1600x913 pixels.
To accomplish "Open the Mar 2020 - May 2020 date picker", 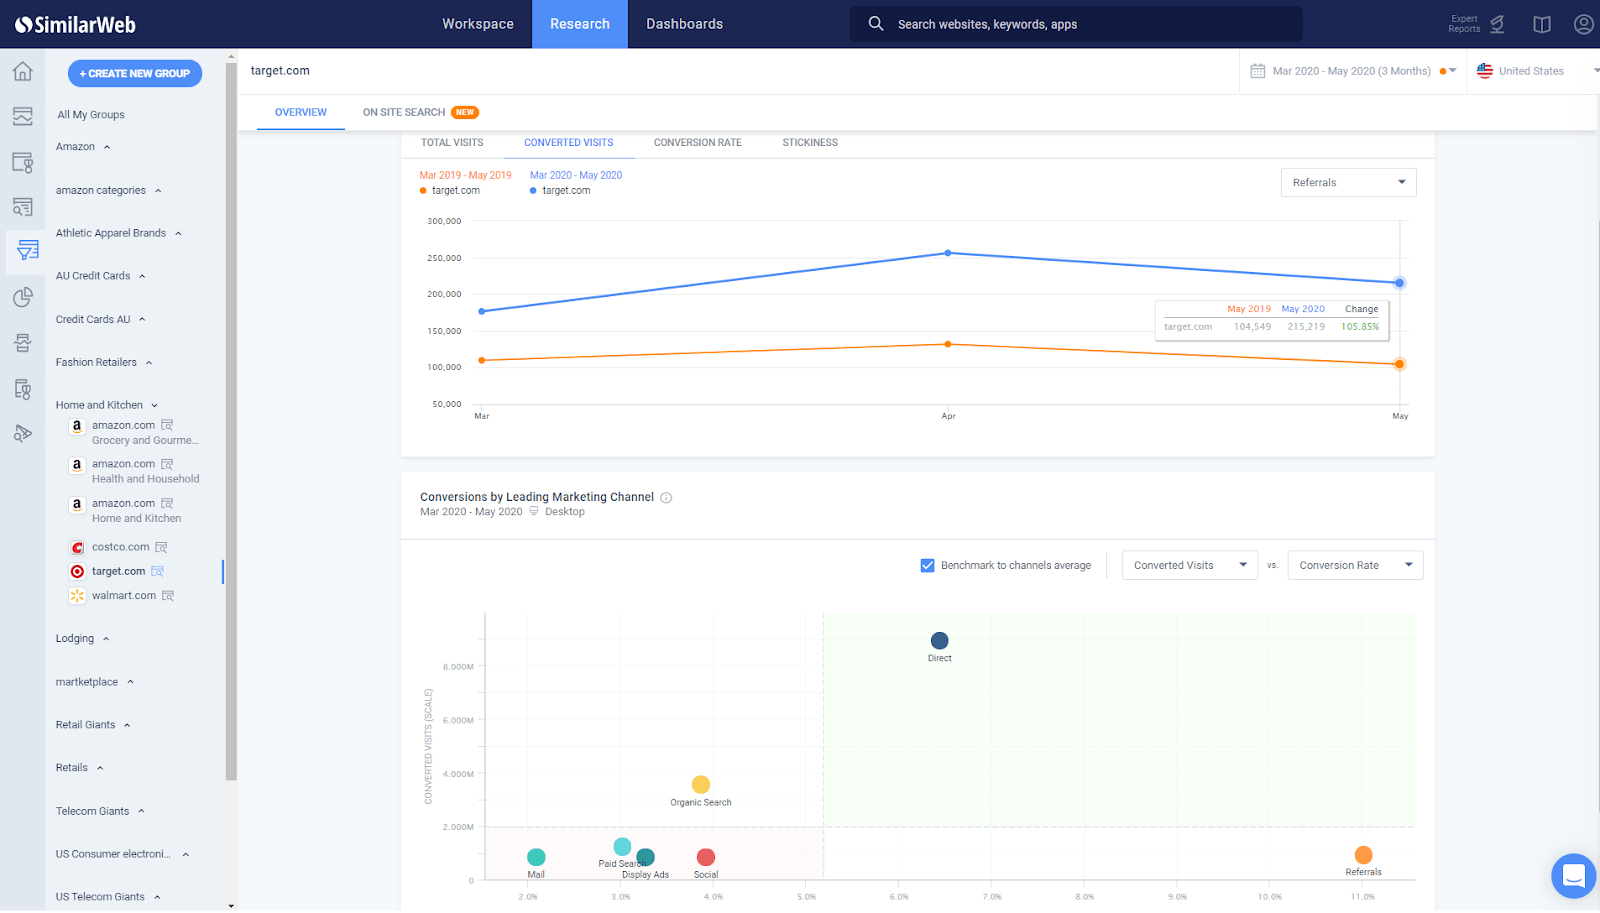I will pos(1353,71).
